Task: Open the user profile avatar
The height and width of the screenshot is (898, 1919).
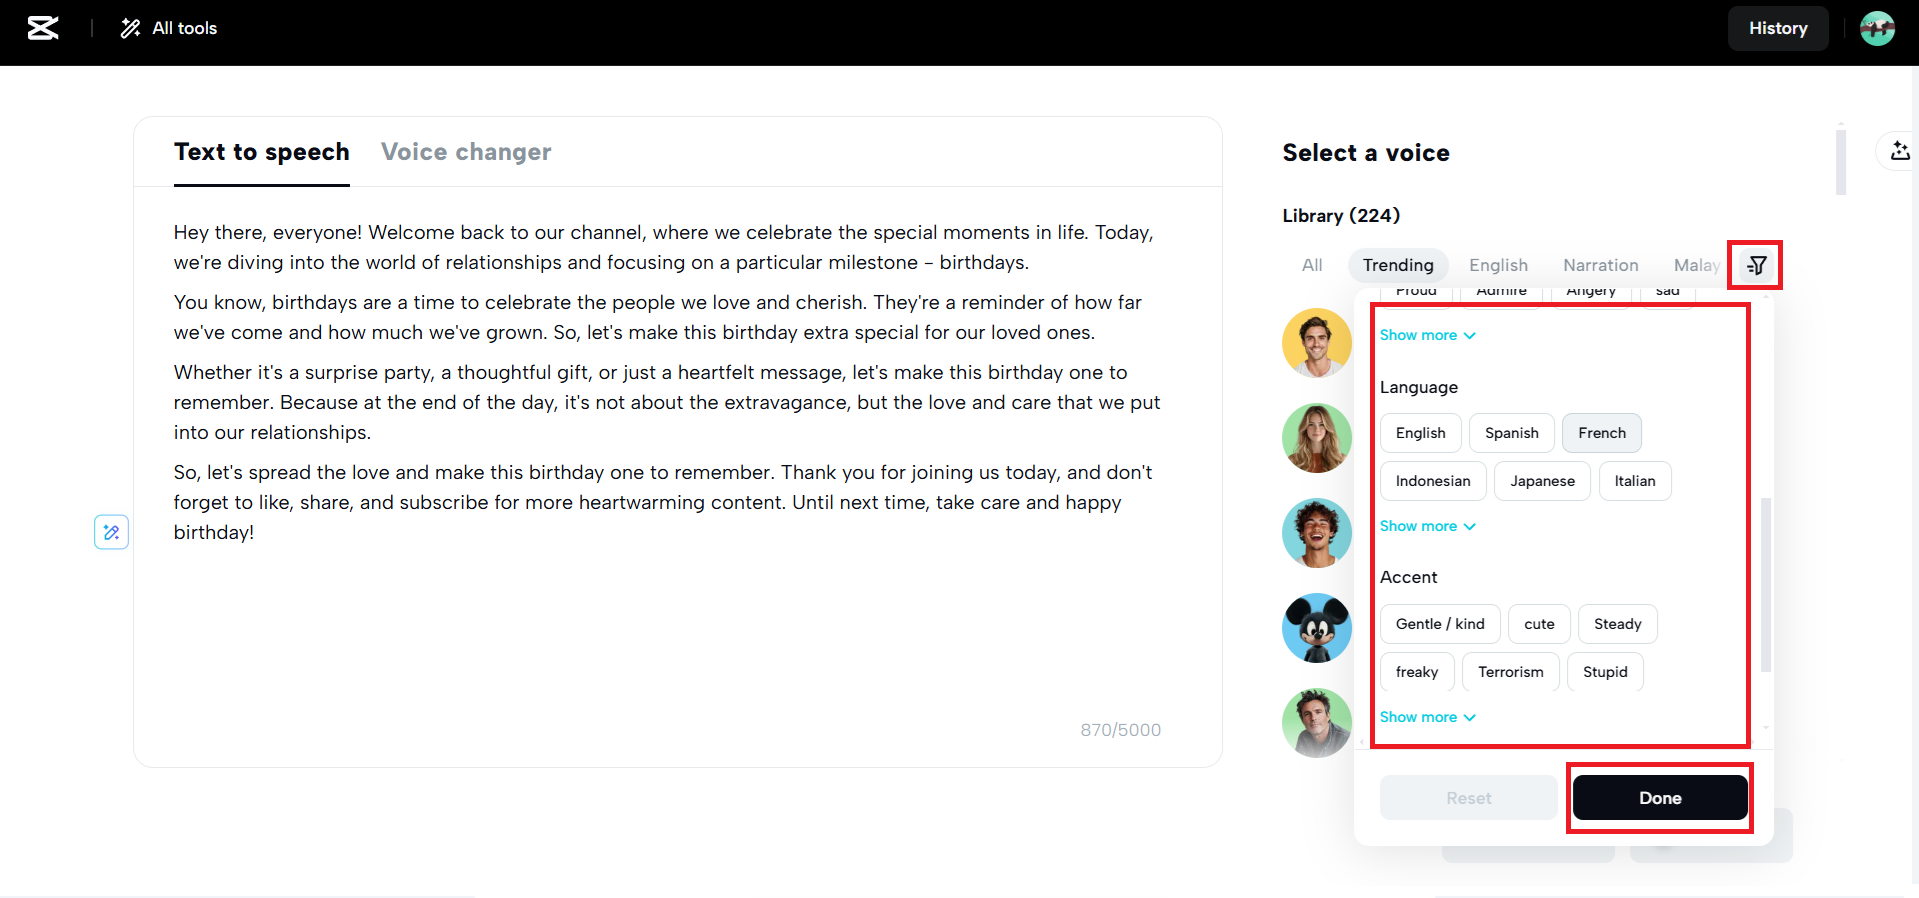Action: point(1877,28)
